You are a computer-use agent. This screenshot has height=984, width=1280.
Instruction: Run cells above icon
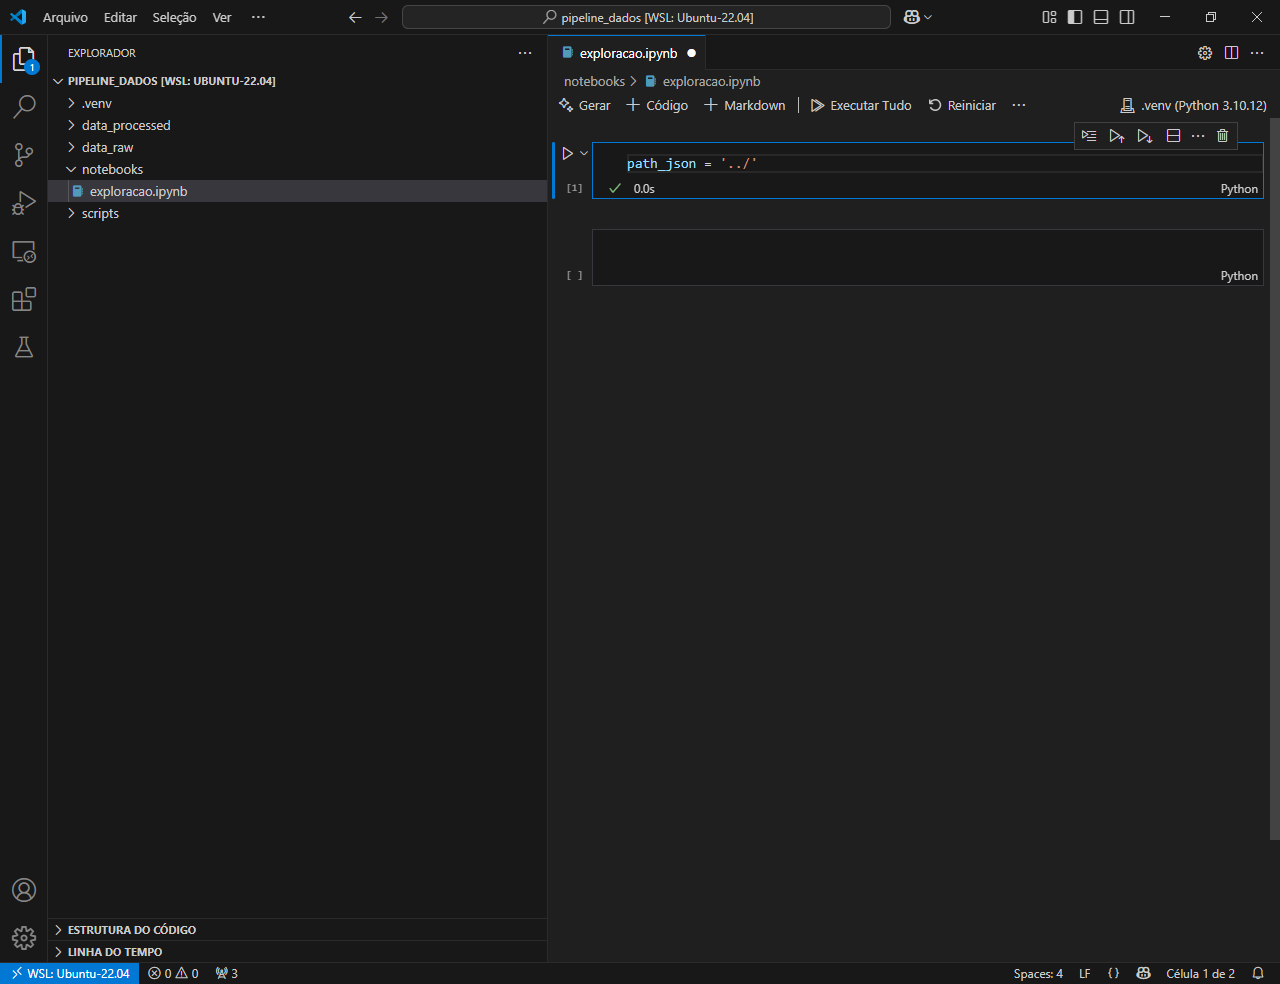coord(1117,136)
